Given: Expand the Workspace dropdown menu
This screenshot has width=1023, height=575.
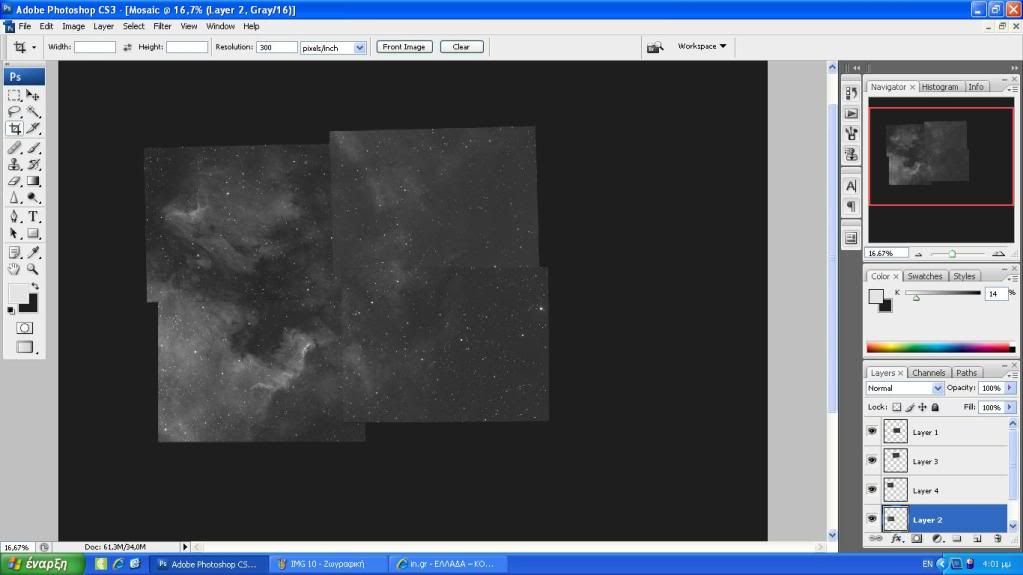Looking at the screenshot, I should 702,46.
